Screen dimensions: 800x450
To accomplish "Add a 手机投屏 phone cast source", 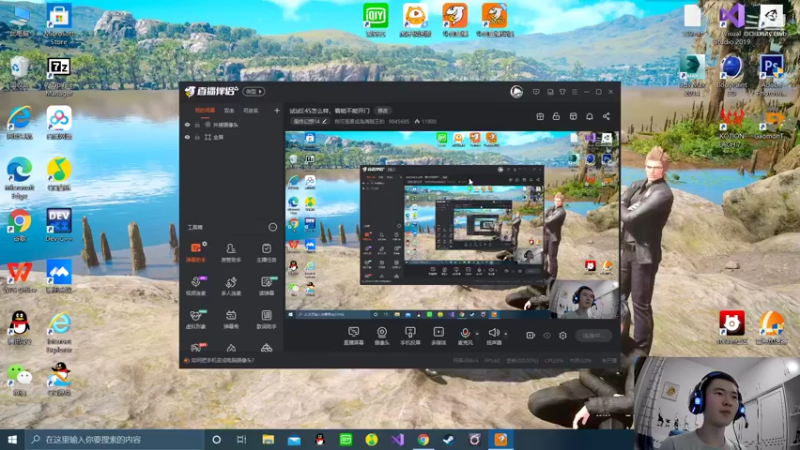I will click(x=410, y=336).
